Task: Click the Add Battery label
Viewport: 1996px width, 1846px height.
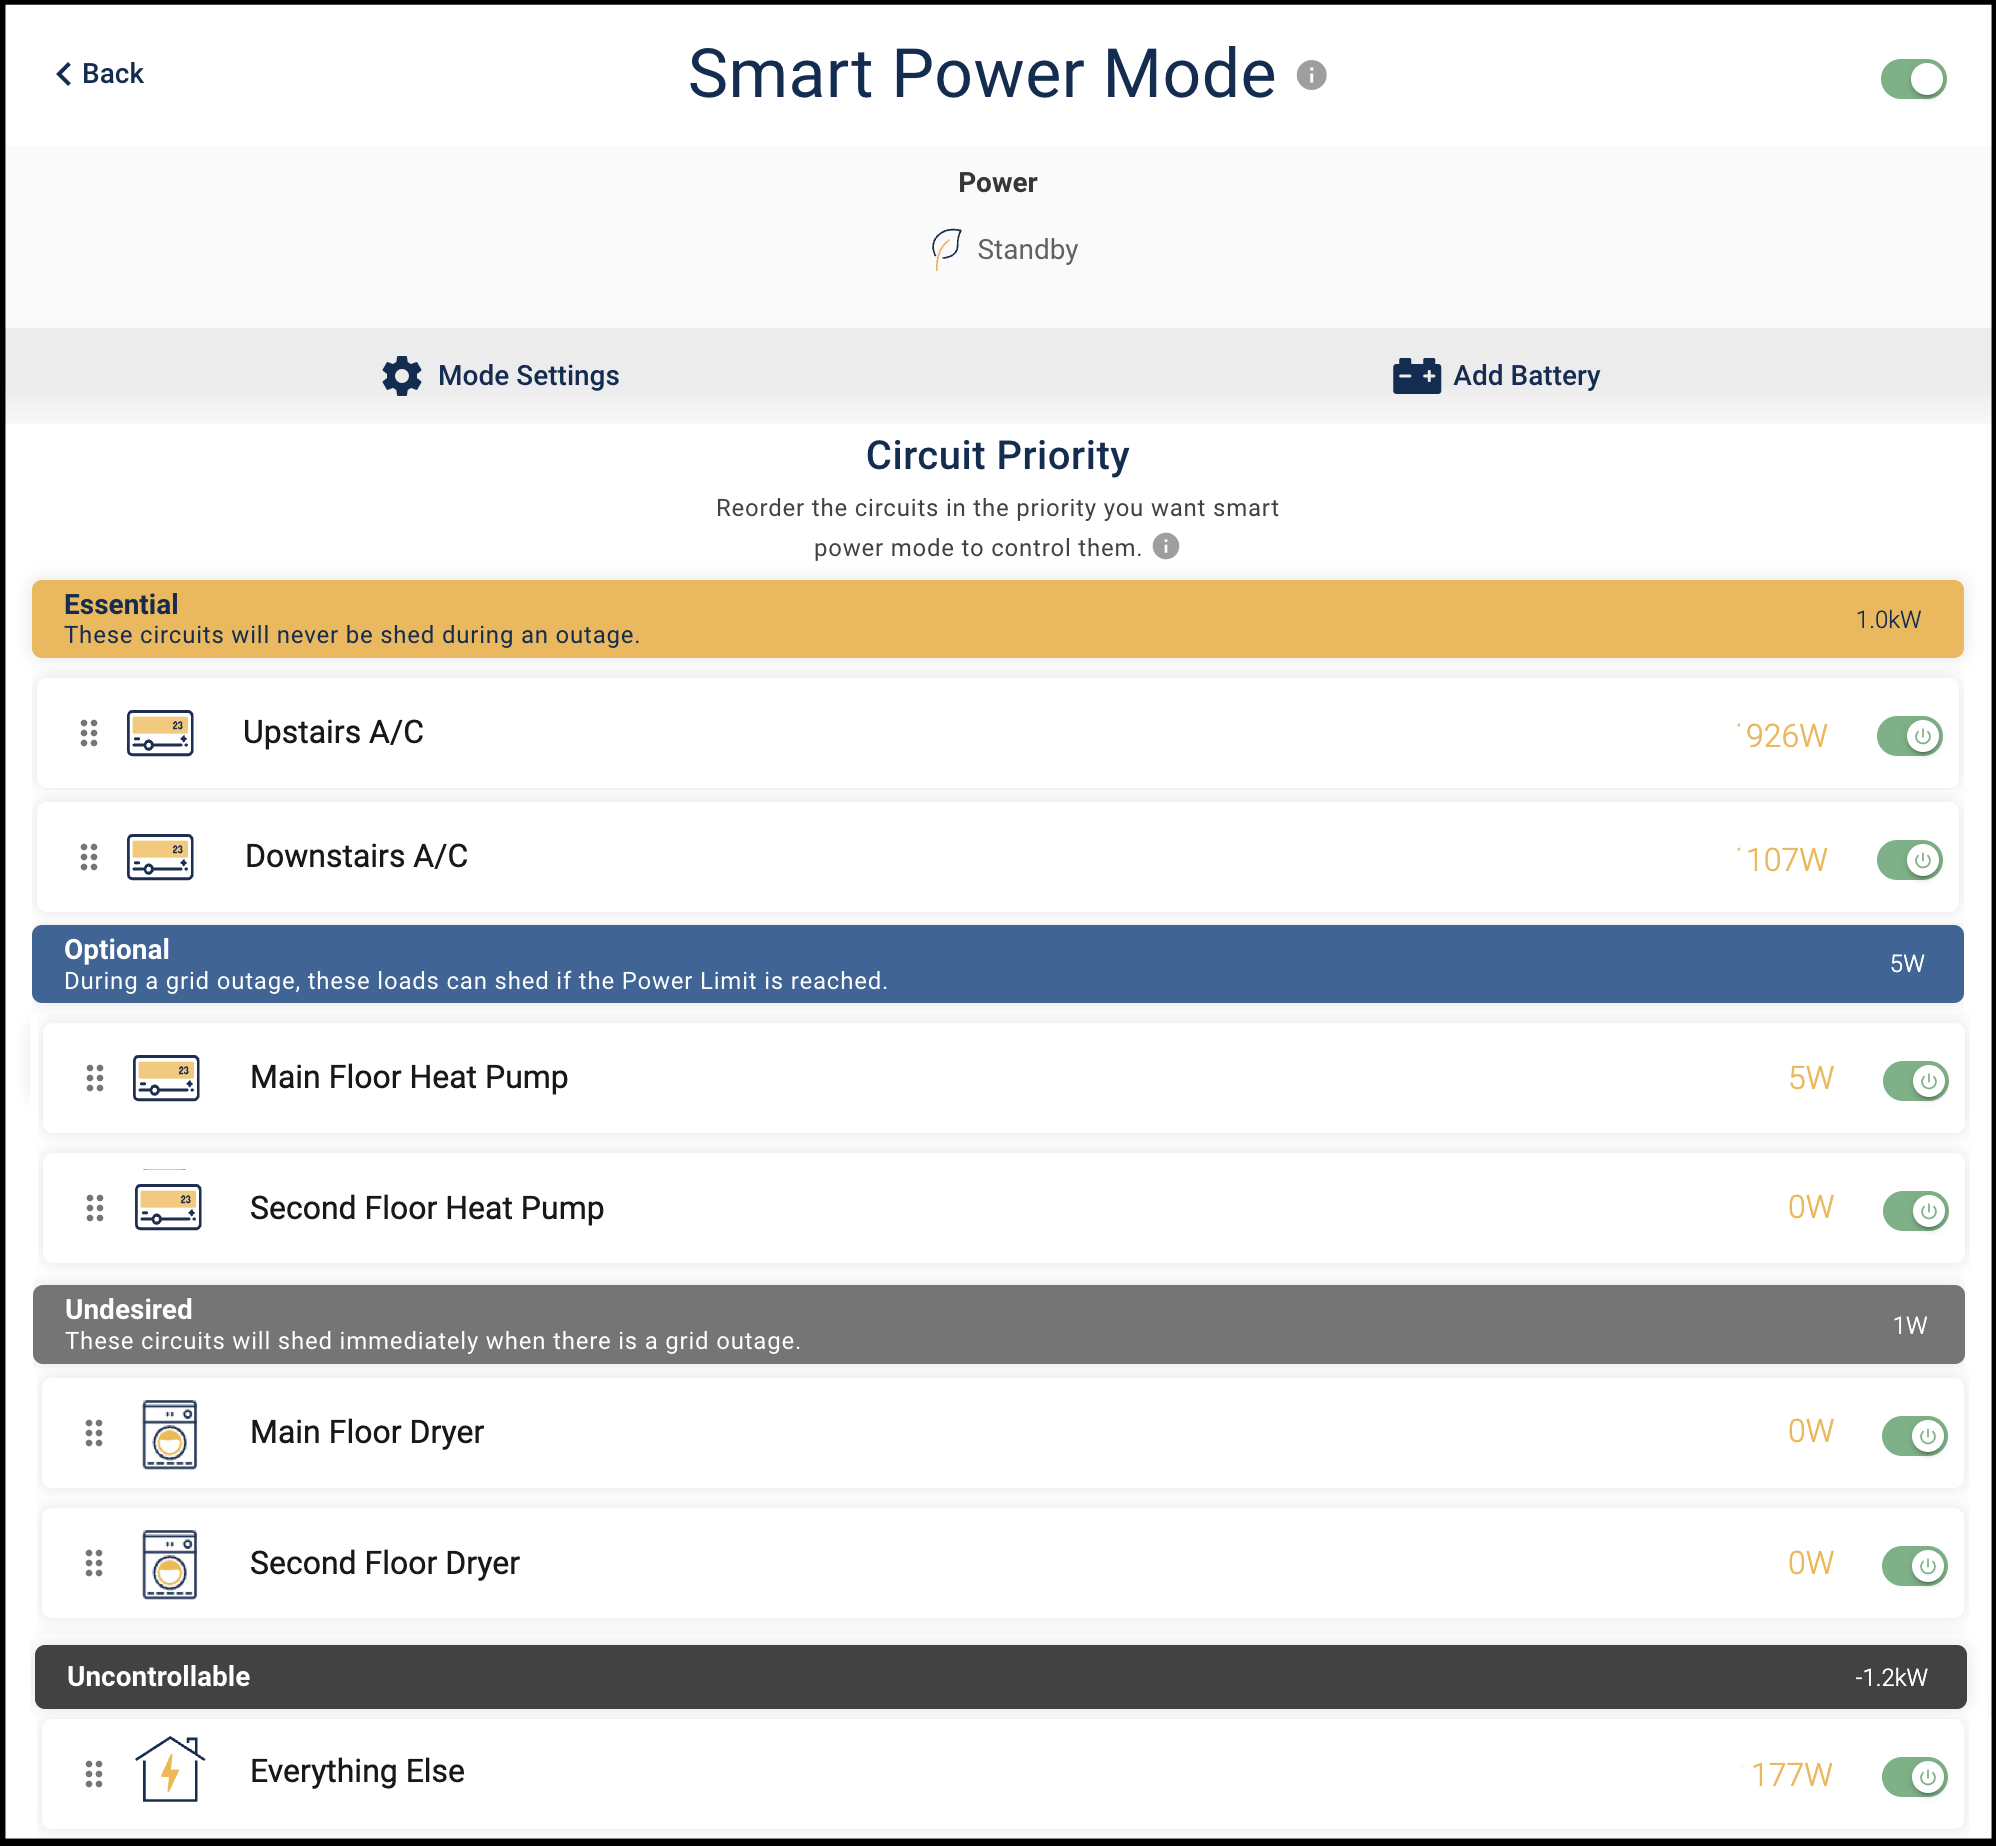Action: click(1526, 376)
